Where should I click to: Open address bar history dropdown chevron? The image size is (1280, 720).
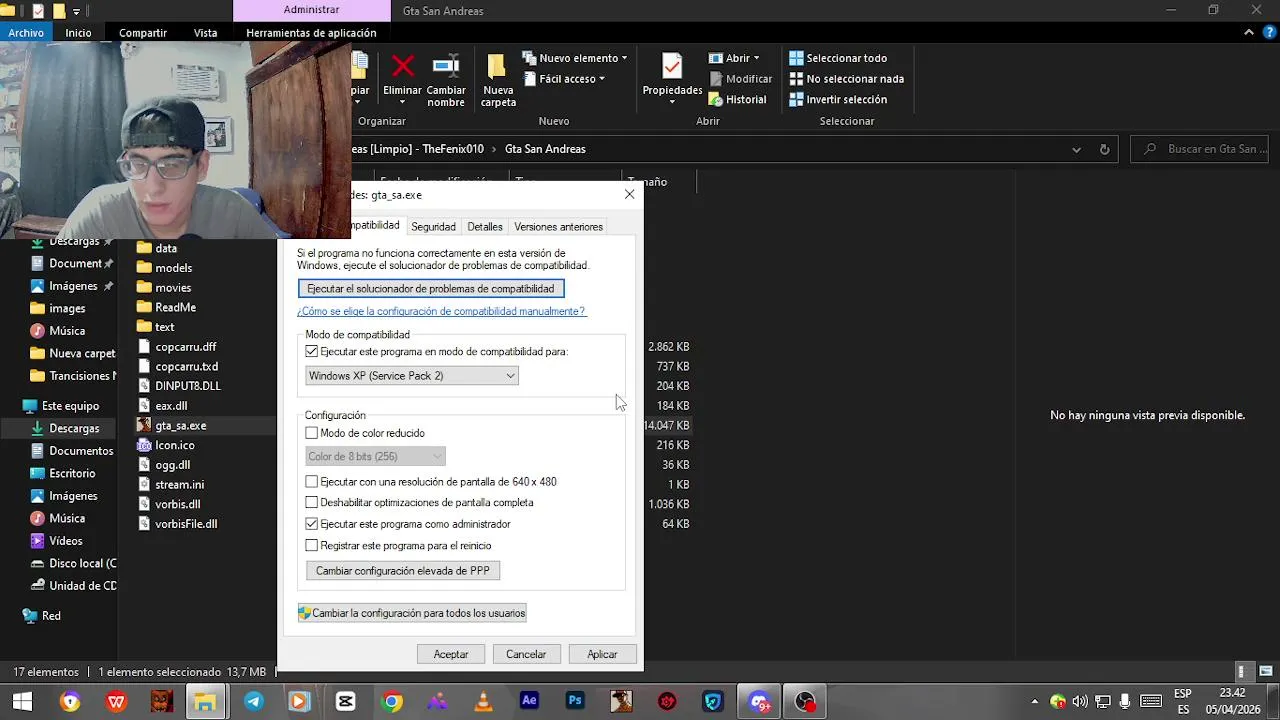click(x=1076, y=149)
